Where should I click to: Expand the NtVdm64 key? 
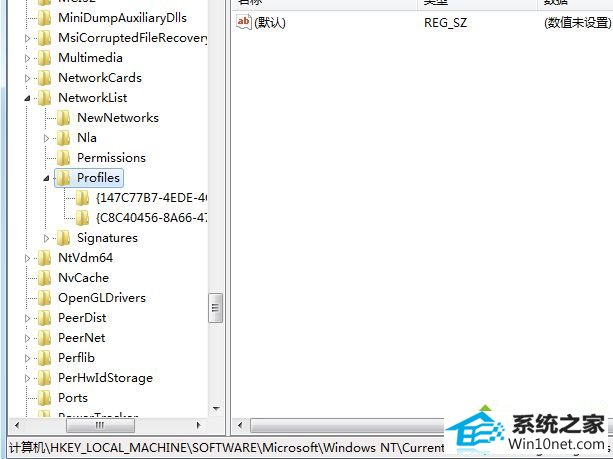(x=27, y=258)
